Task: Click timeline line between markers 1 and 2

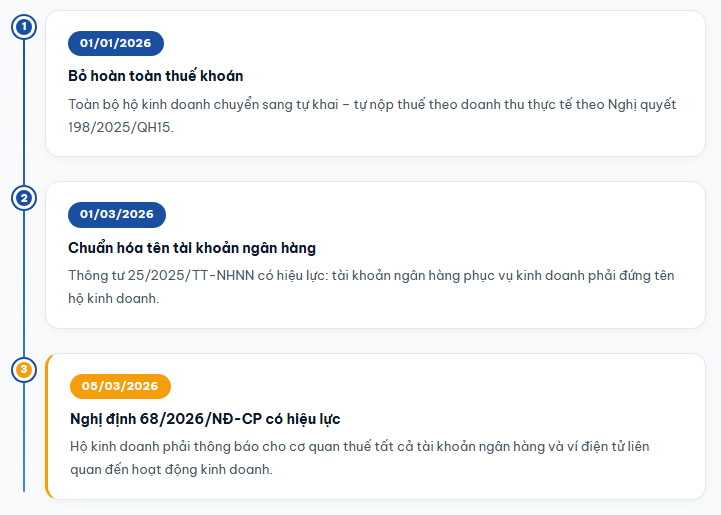Action: click(24, 112)
